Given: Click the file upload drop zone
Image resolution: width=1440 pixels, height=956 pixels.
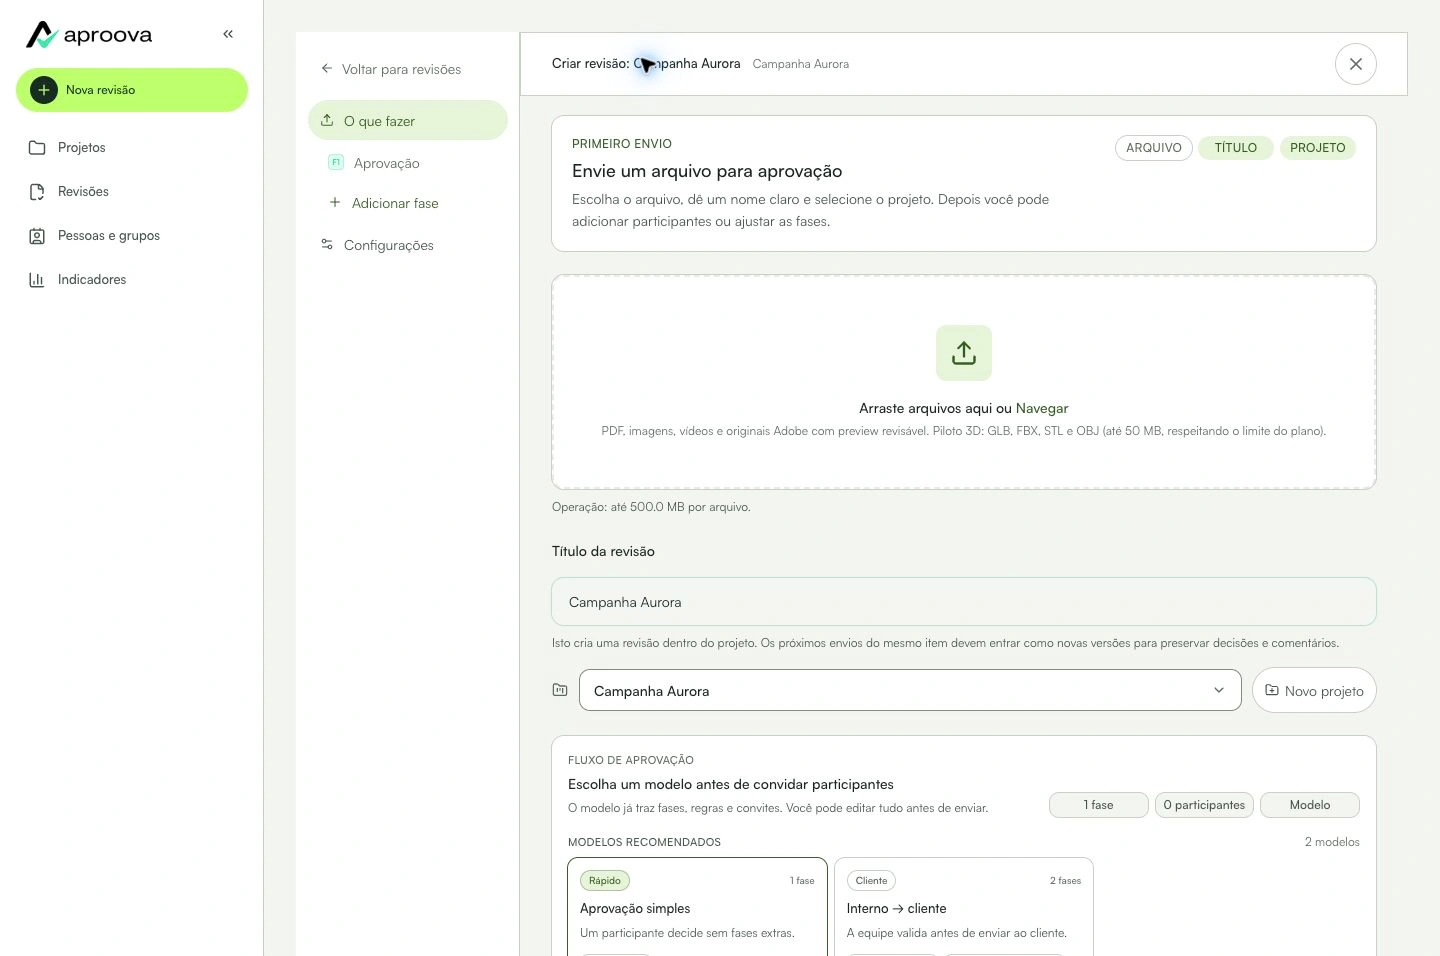Looking at the screenshot, I should click(x=964, y=382).
